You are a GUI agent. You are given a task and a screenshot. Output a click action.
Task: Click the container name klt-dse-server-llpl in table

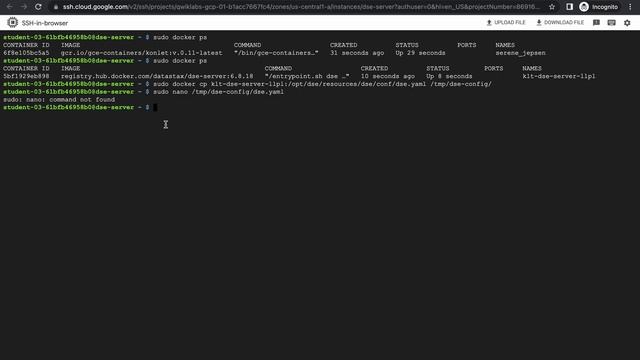(559, 76)
